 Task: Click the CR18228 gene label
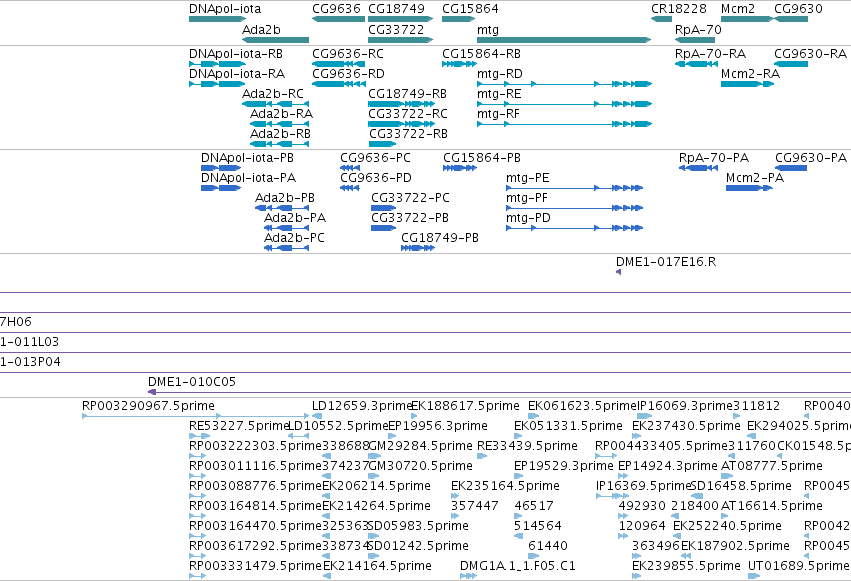coord(678,9)
